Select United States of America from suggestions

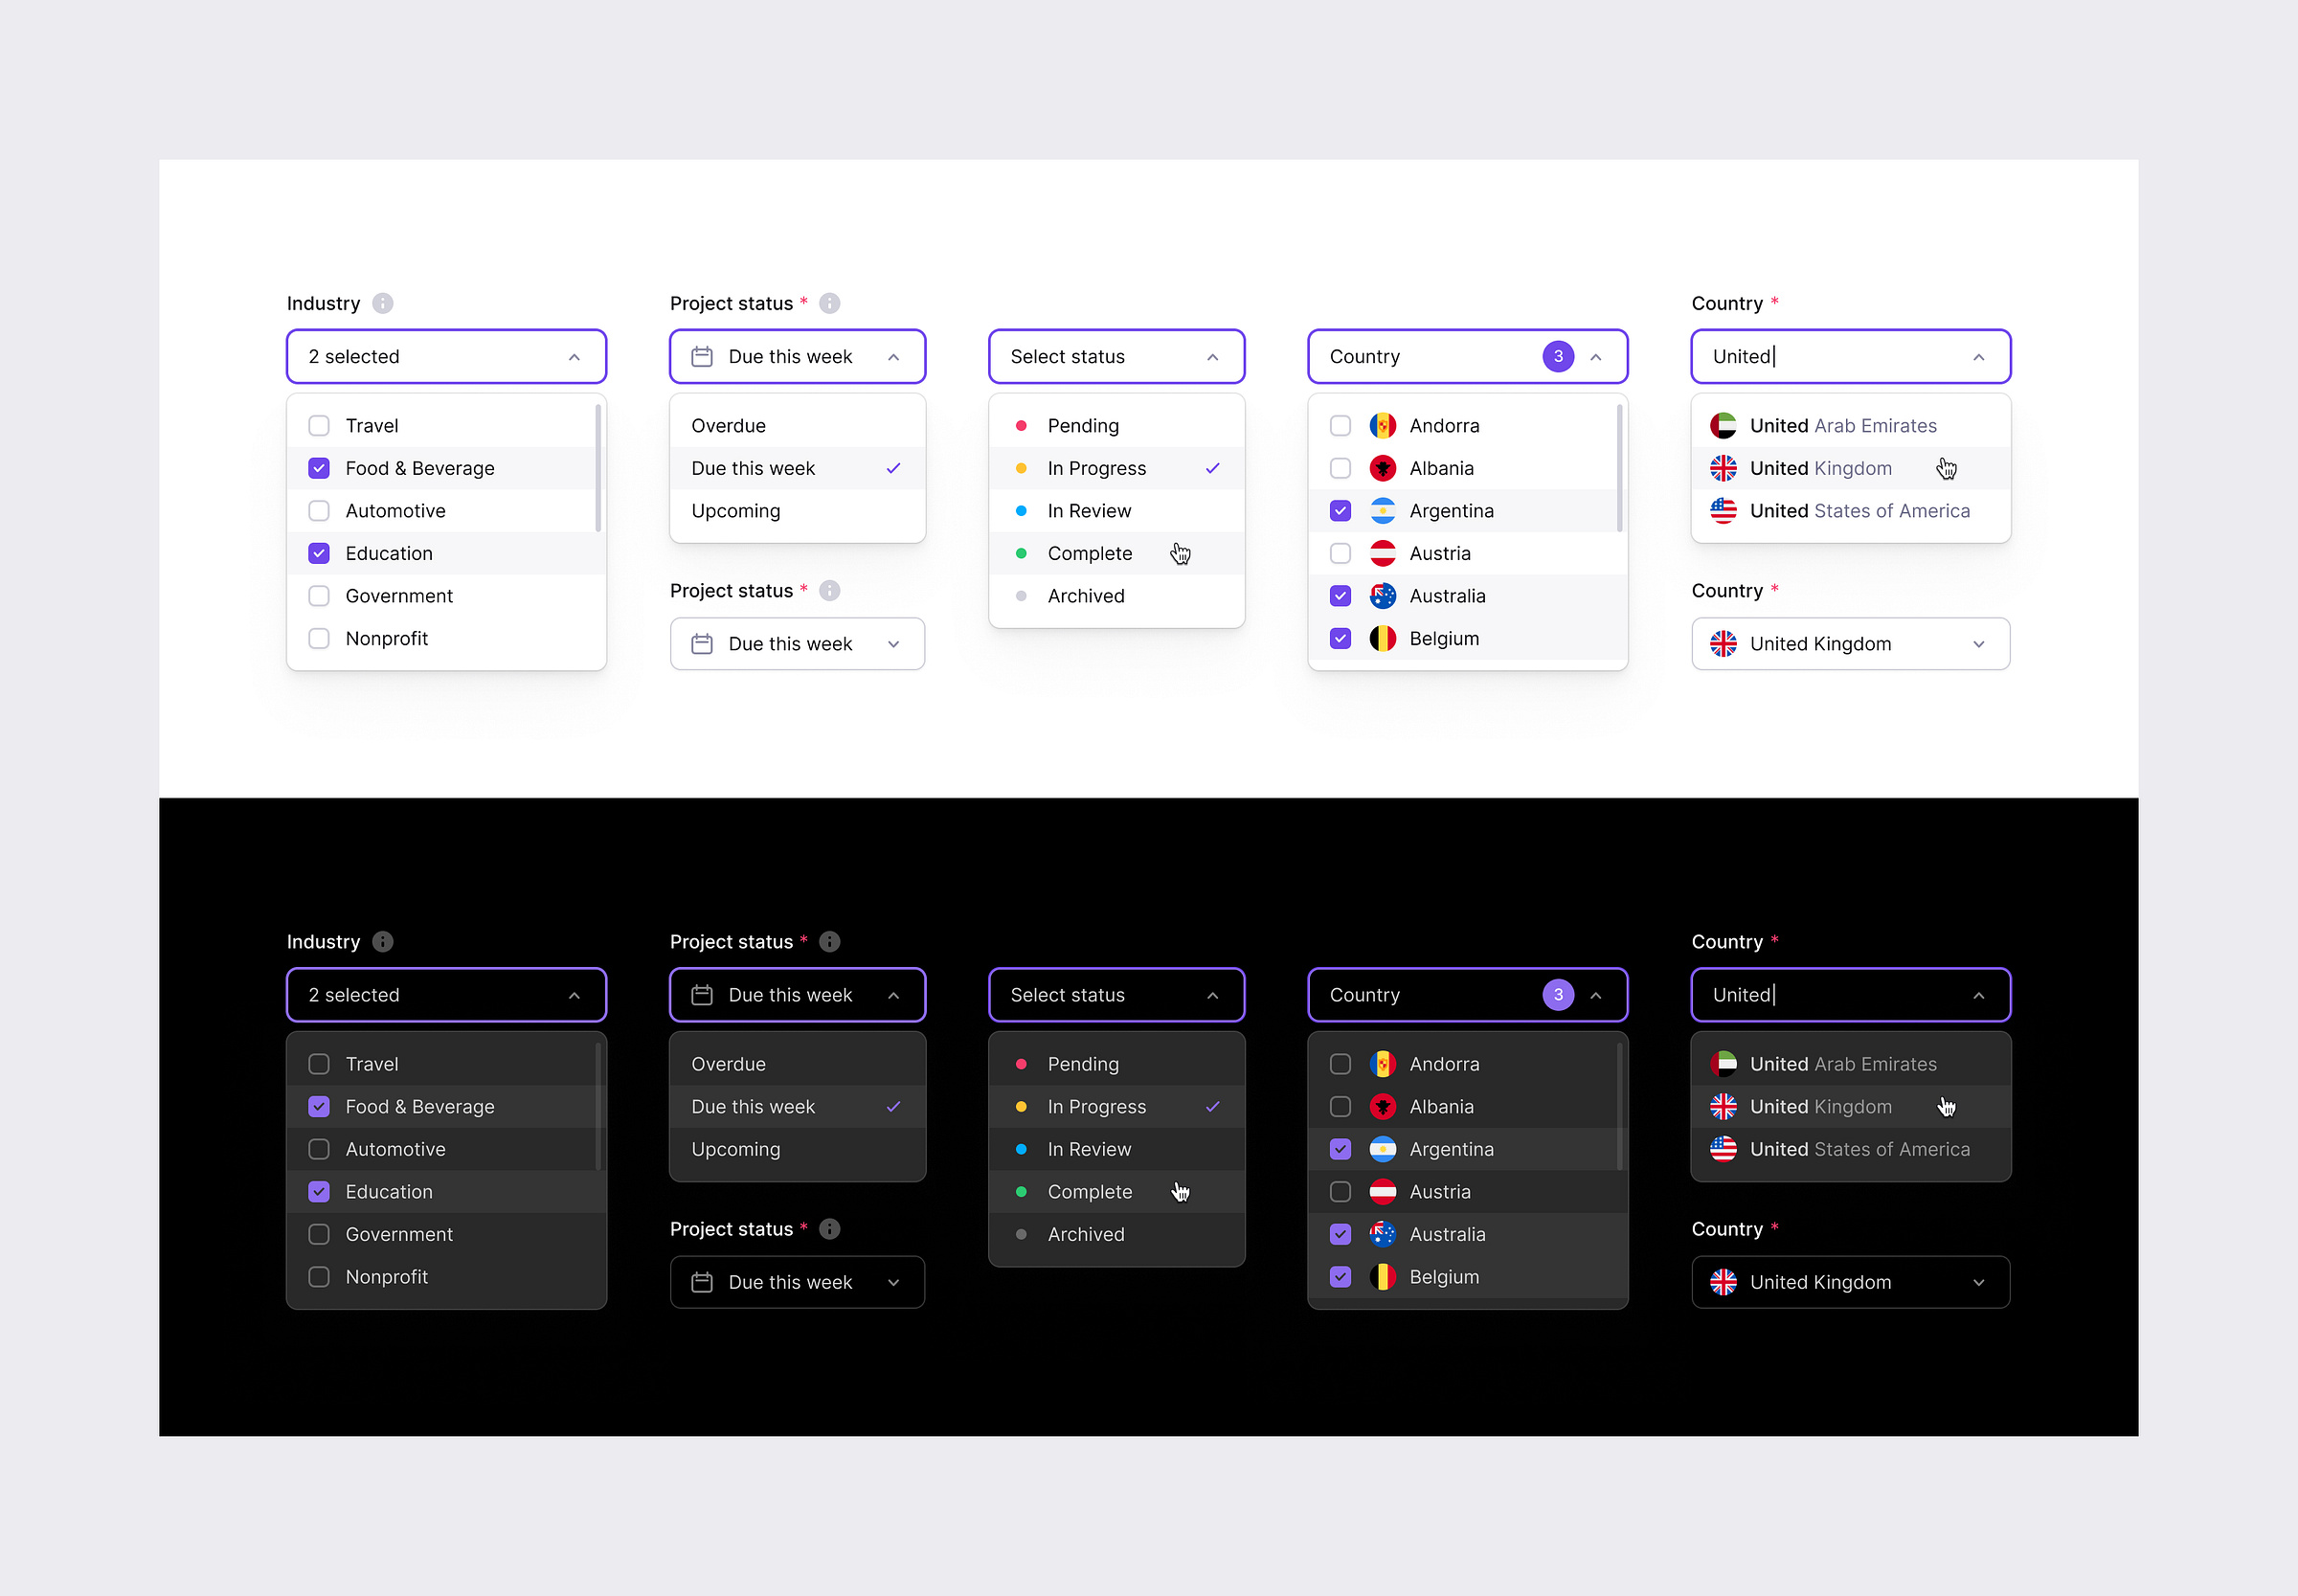[1860, 510]
